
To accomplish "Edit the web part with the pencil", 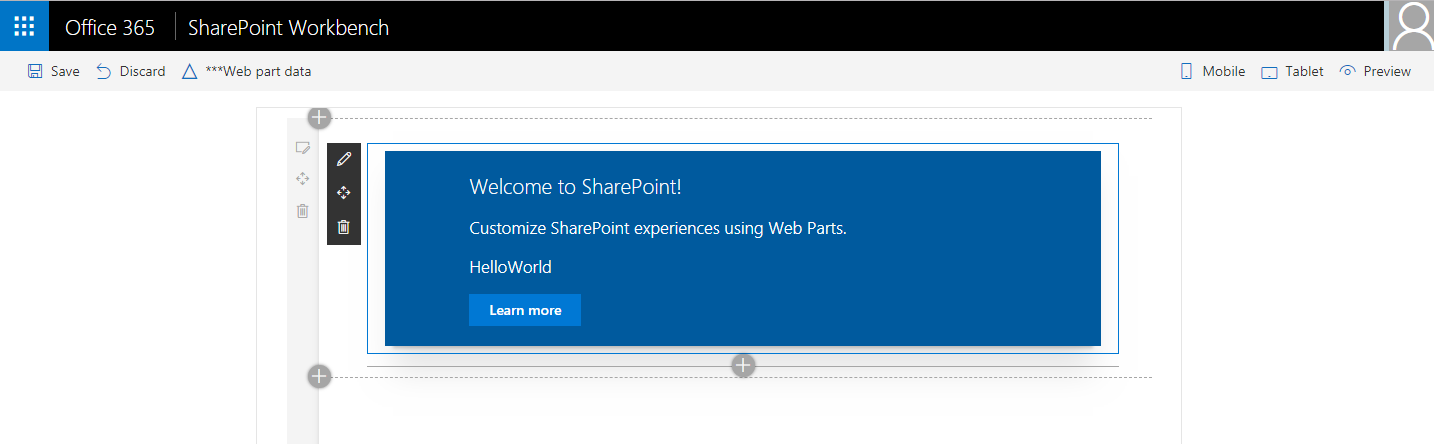I will point(344,159).
